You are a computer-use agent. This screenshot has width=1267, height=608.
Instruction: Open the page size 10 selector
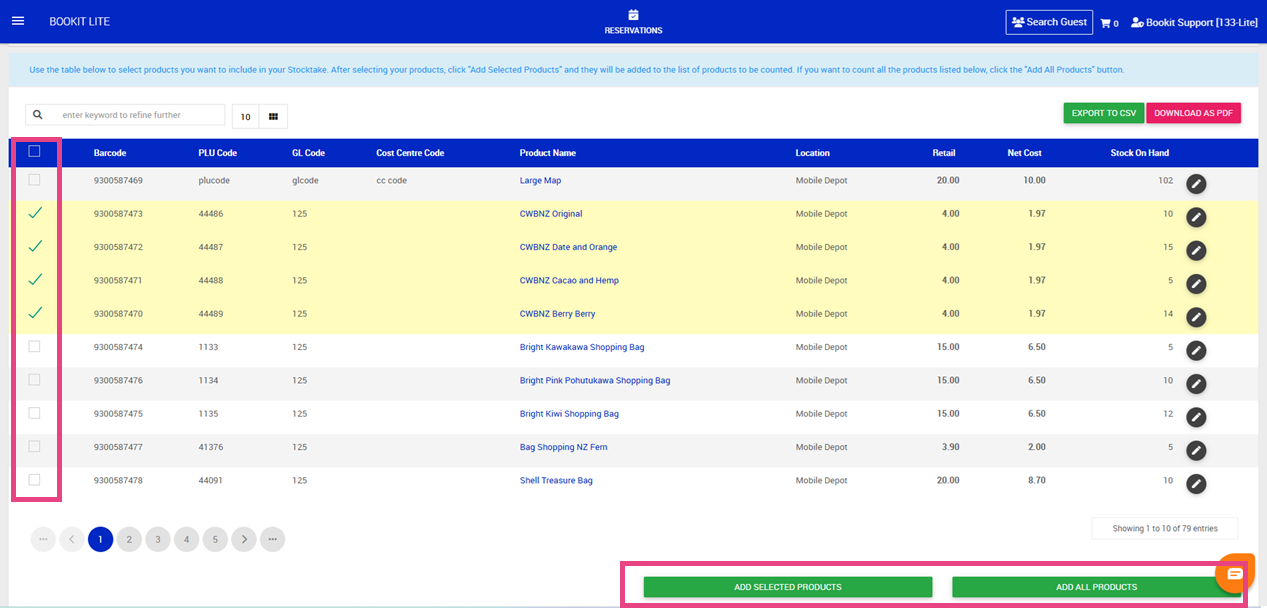tap(245, 116)
